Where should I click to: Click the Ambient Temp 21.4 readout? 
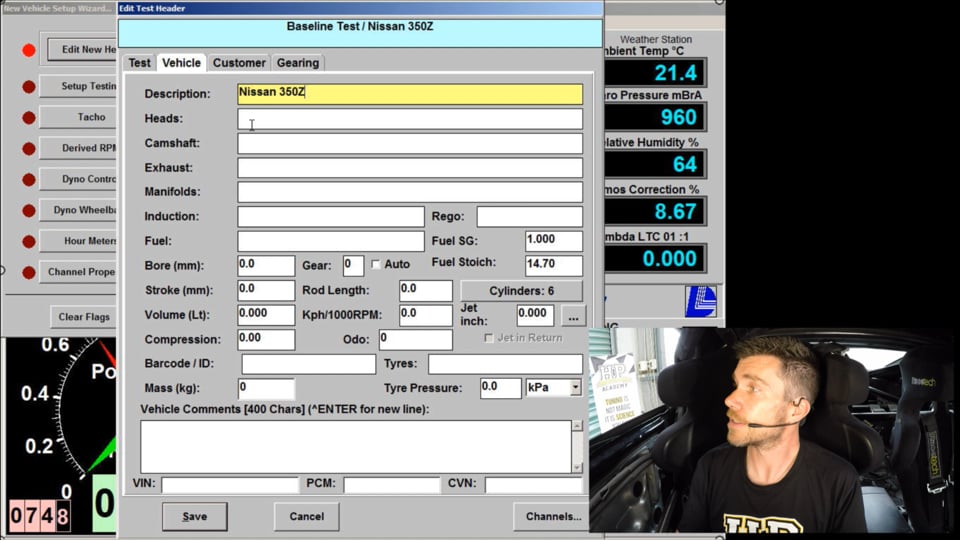point(655,73)
